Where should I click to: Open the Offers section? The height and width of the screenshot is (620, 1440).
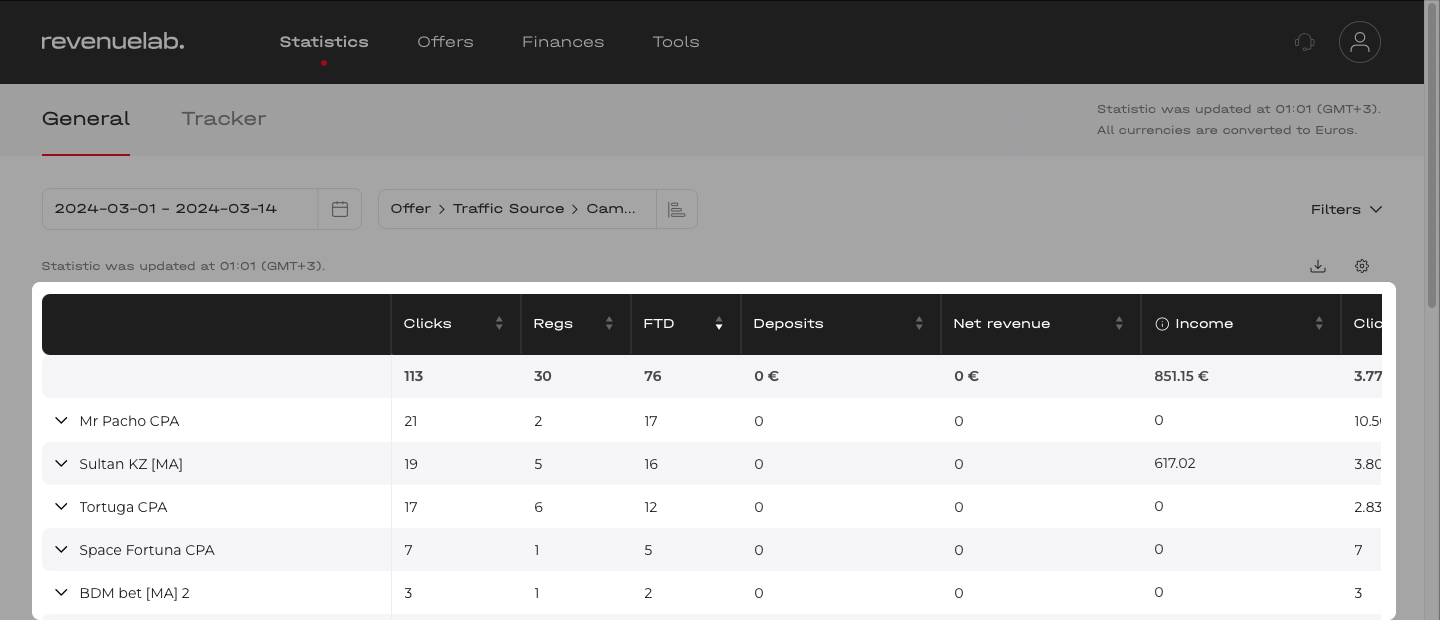[445, 42]
